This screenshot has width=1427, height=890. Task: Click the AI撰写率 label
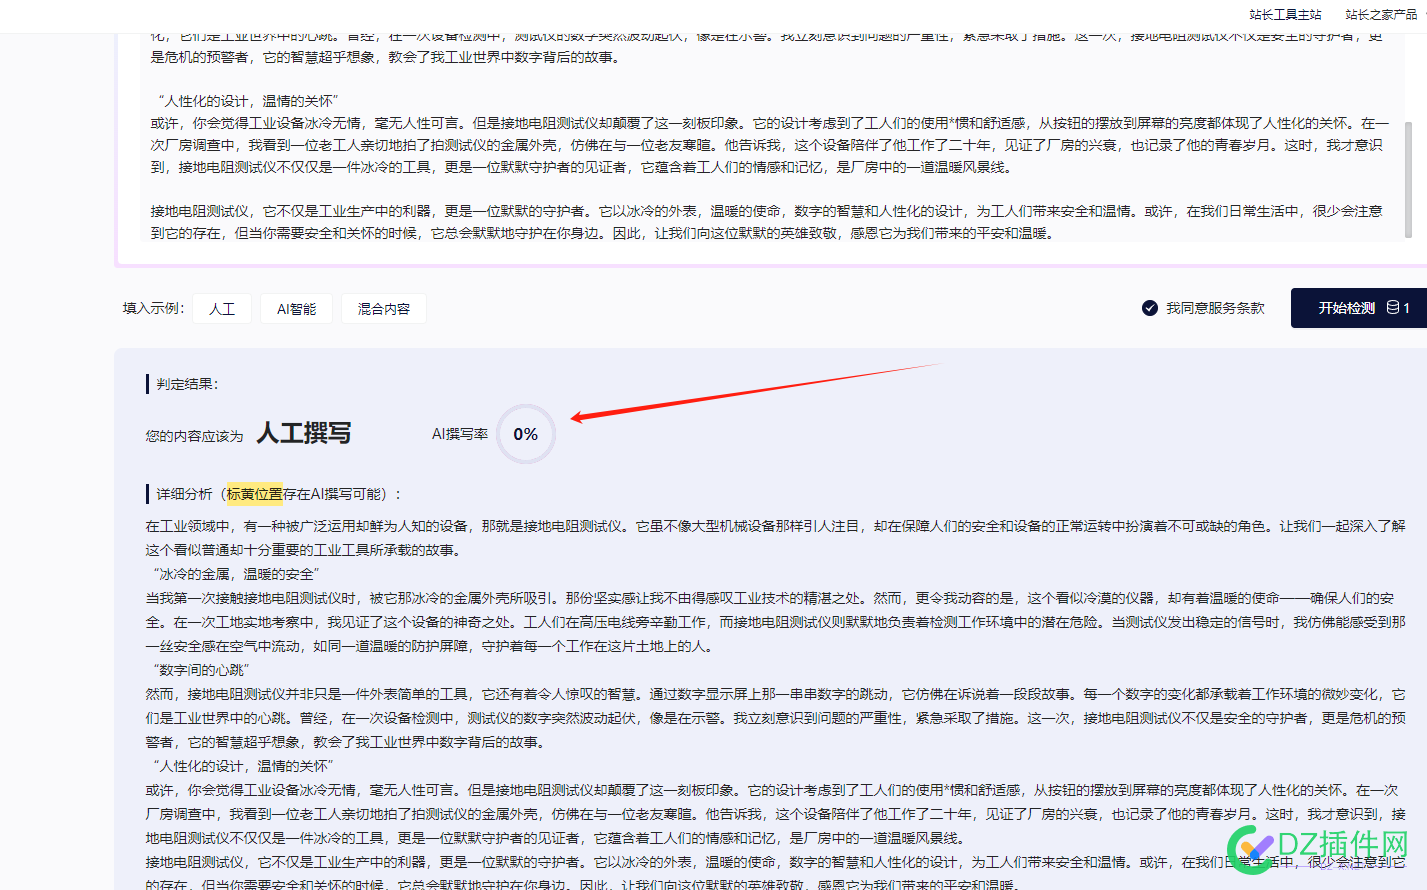pos(460,434)
